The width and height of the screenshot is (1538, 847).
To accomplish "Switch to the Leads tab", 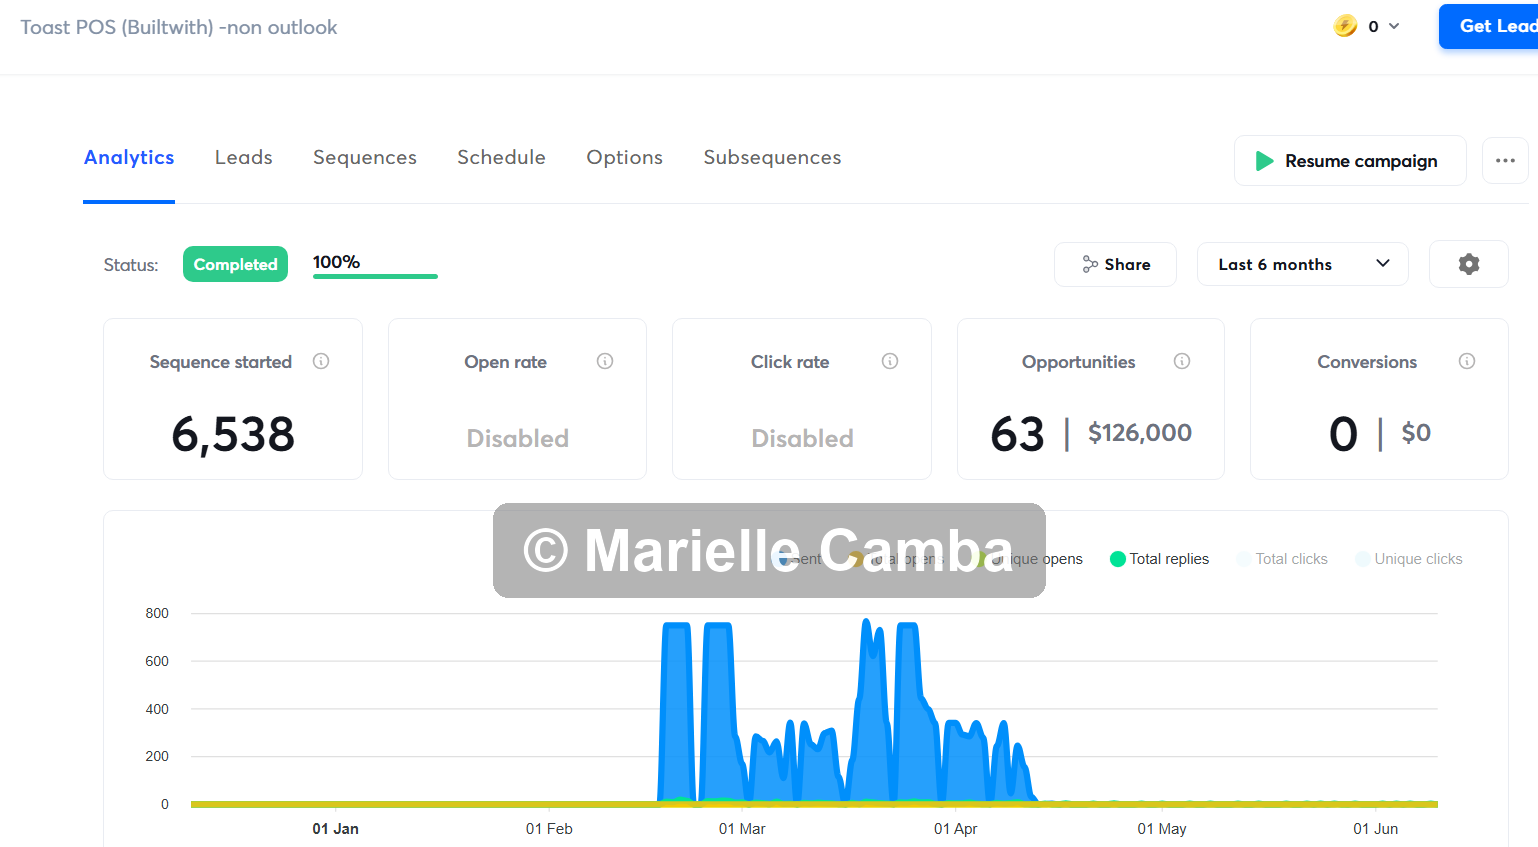I will click(243, 157).
